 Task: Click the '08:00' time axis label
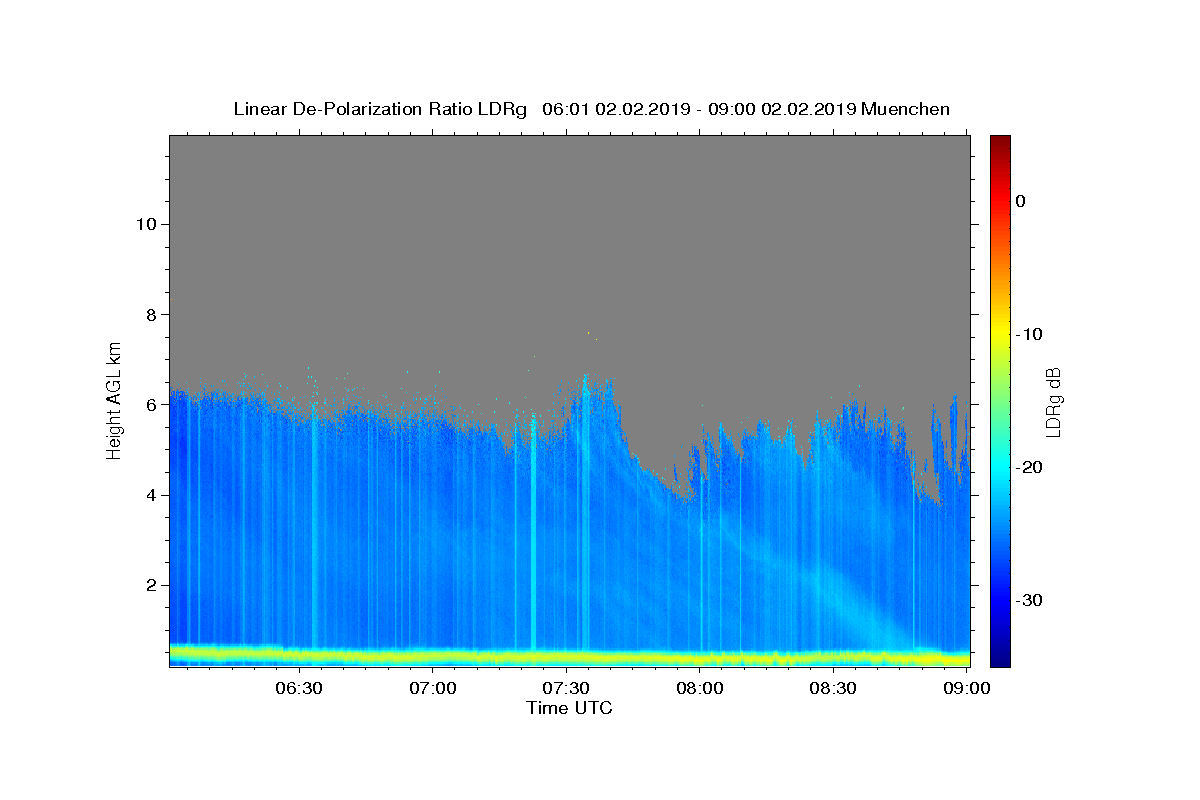click(x=700, y=688)
